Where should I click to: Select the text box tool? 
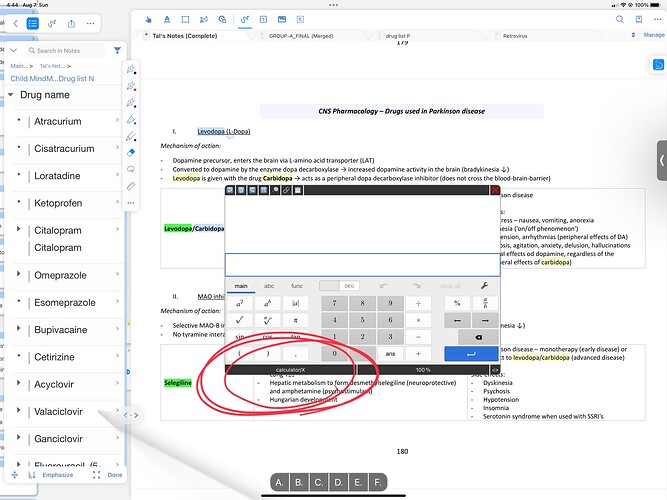[x=264, y=20]
